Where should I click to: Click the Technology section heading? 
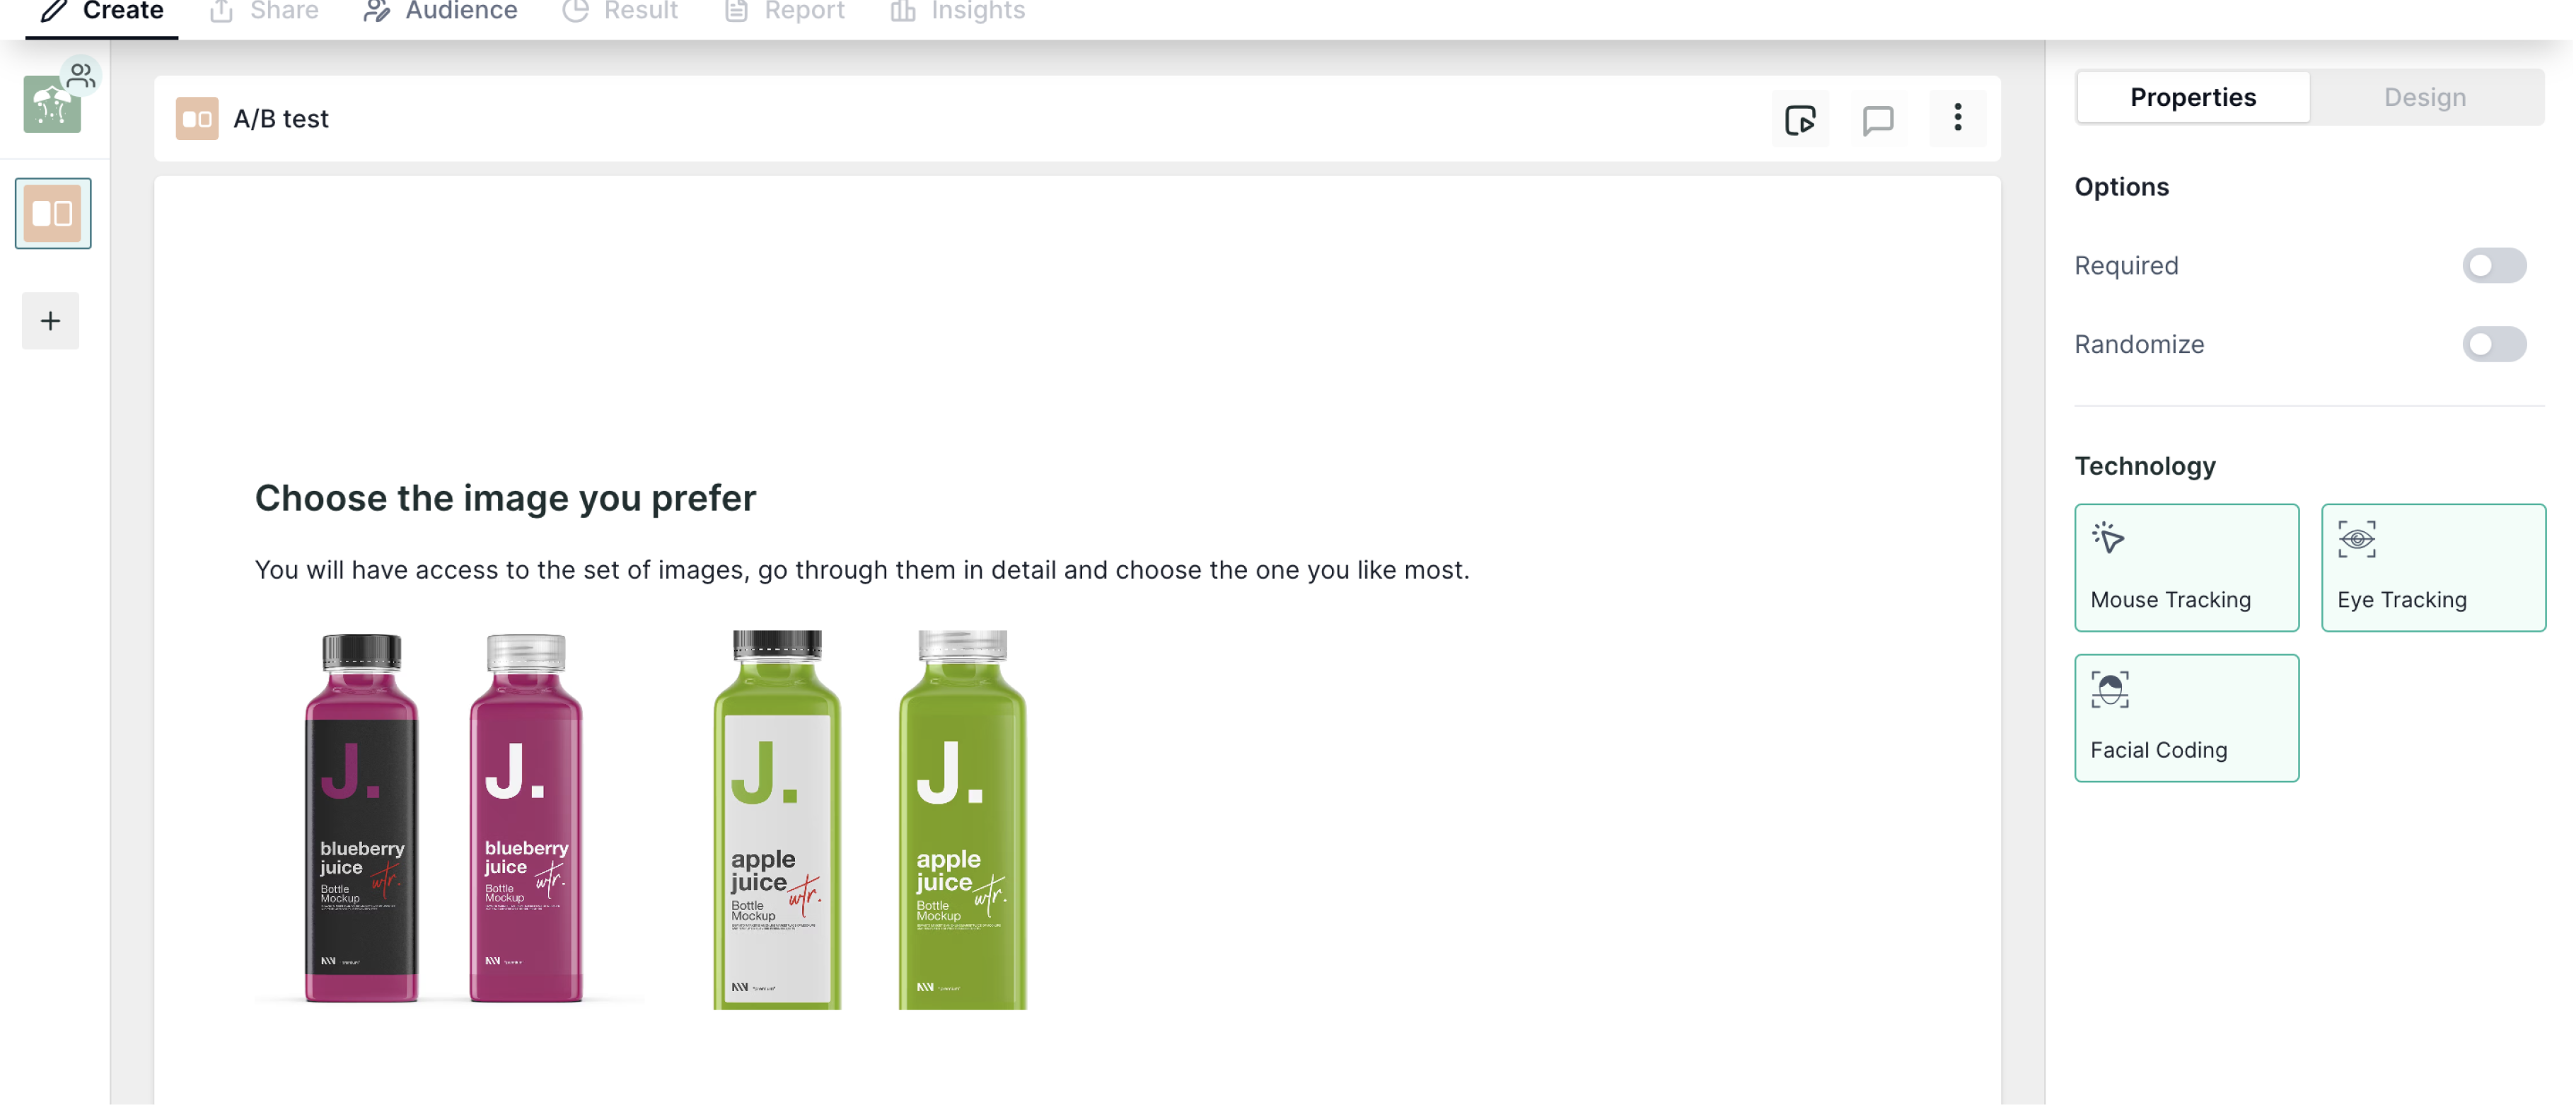[x=2145, y=466]
